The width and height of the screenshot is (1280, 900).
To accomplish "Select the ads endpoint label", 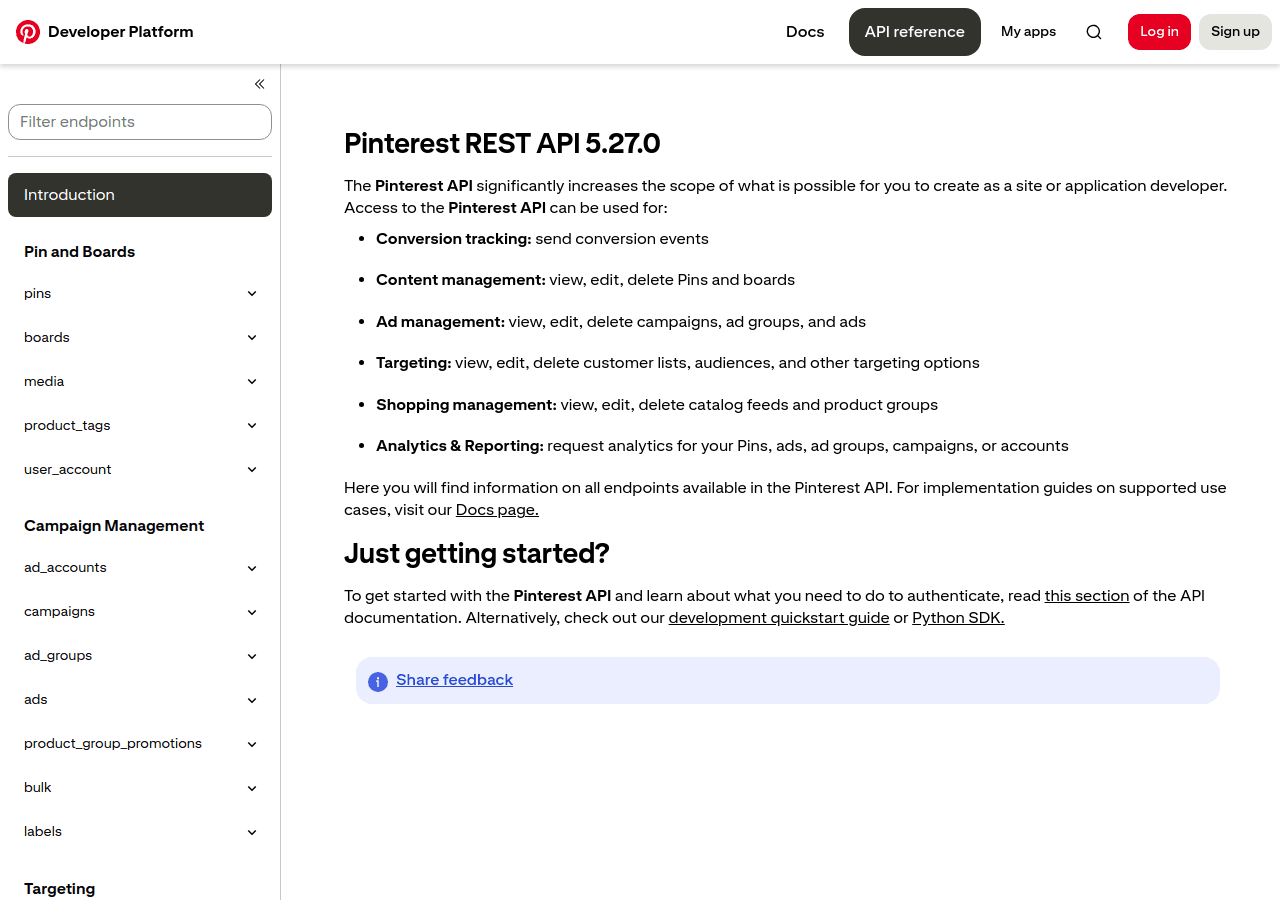I will 36,700.
